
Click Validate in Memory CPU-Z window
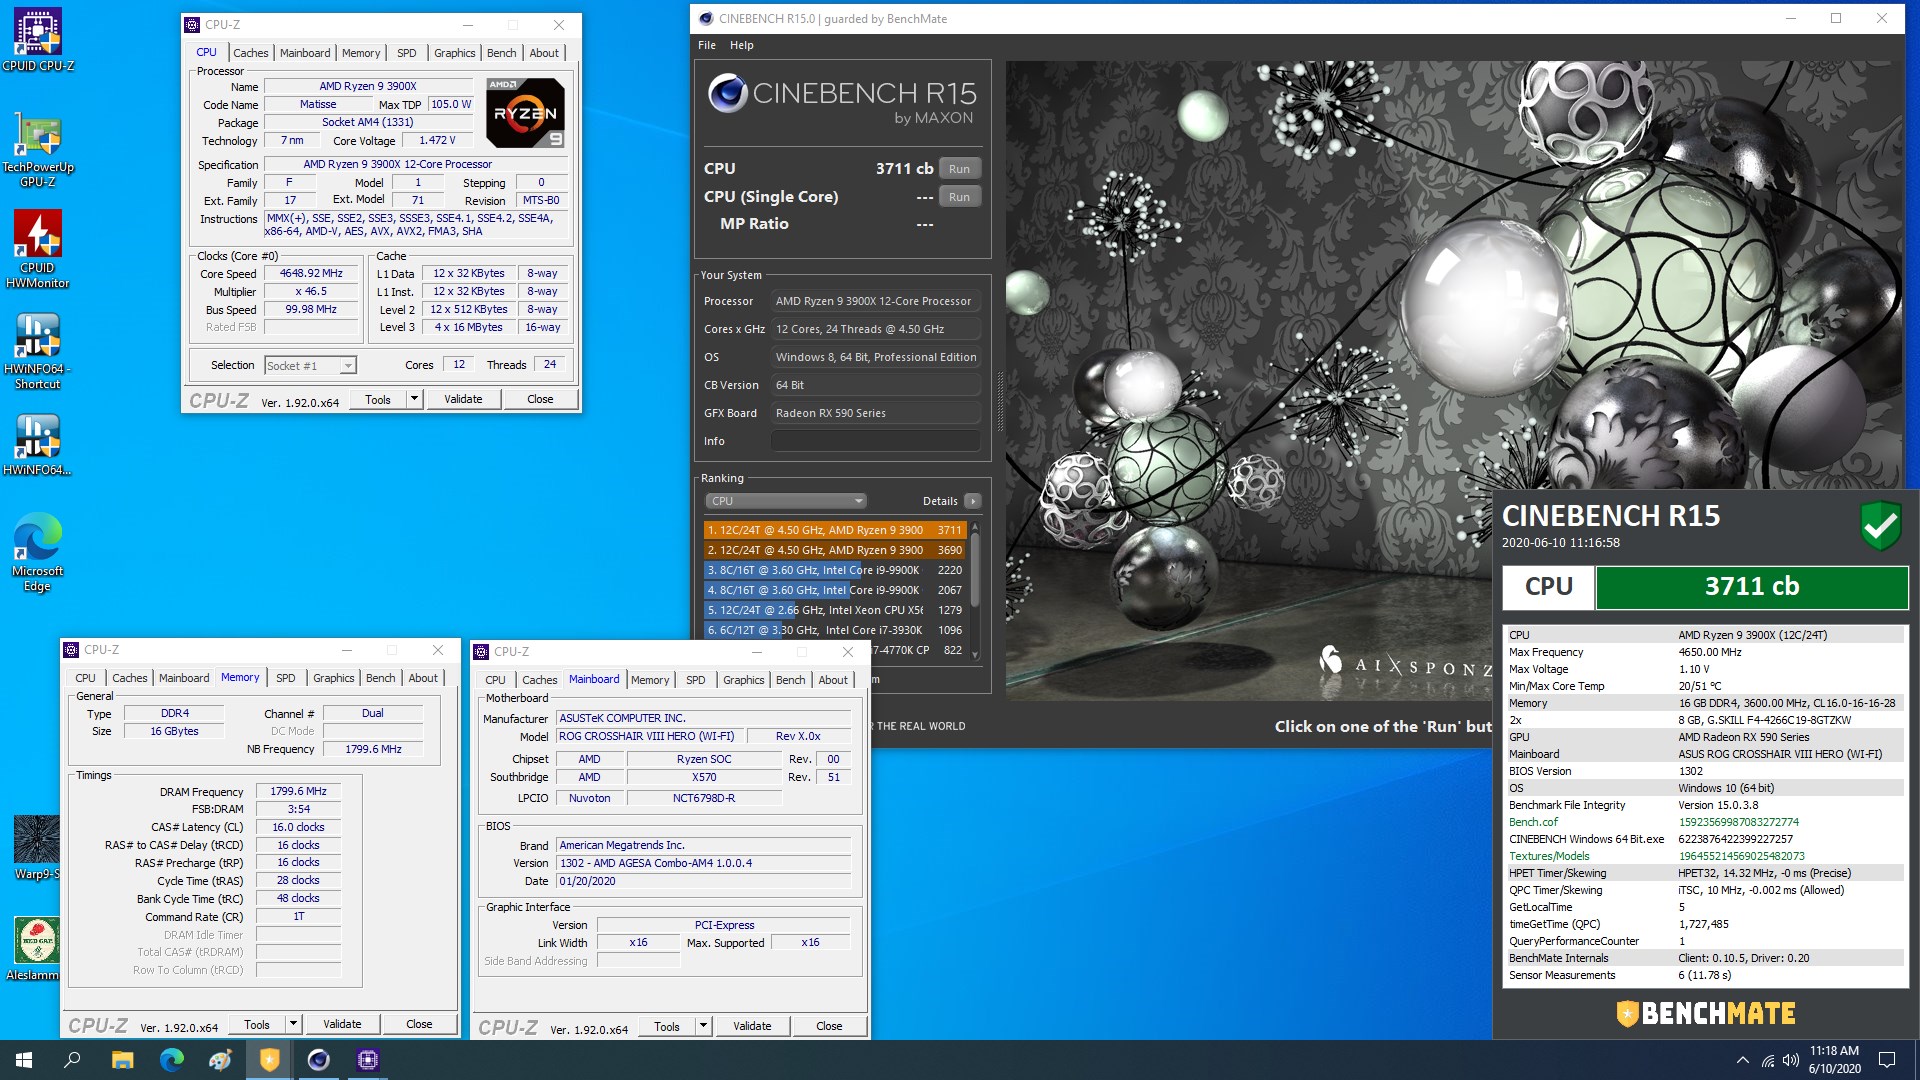tap(342, 1024)
